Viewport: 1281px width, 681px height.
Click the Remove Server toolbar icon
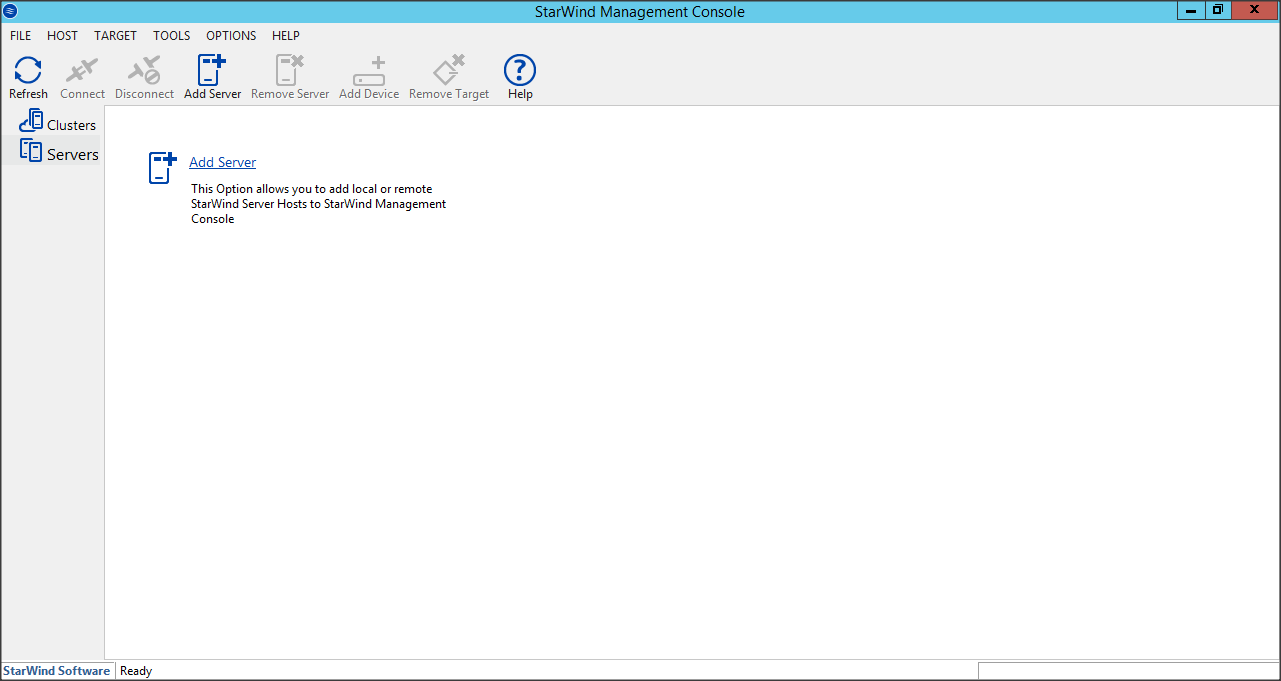(x=290, y=72)
